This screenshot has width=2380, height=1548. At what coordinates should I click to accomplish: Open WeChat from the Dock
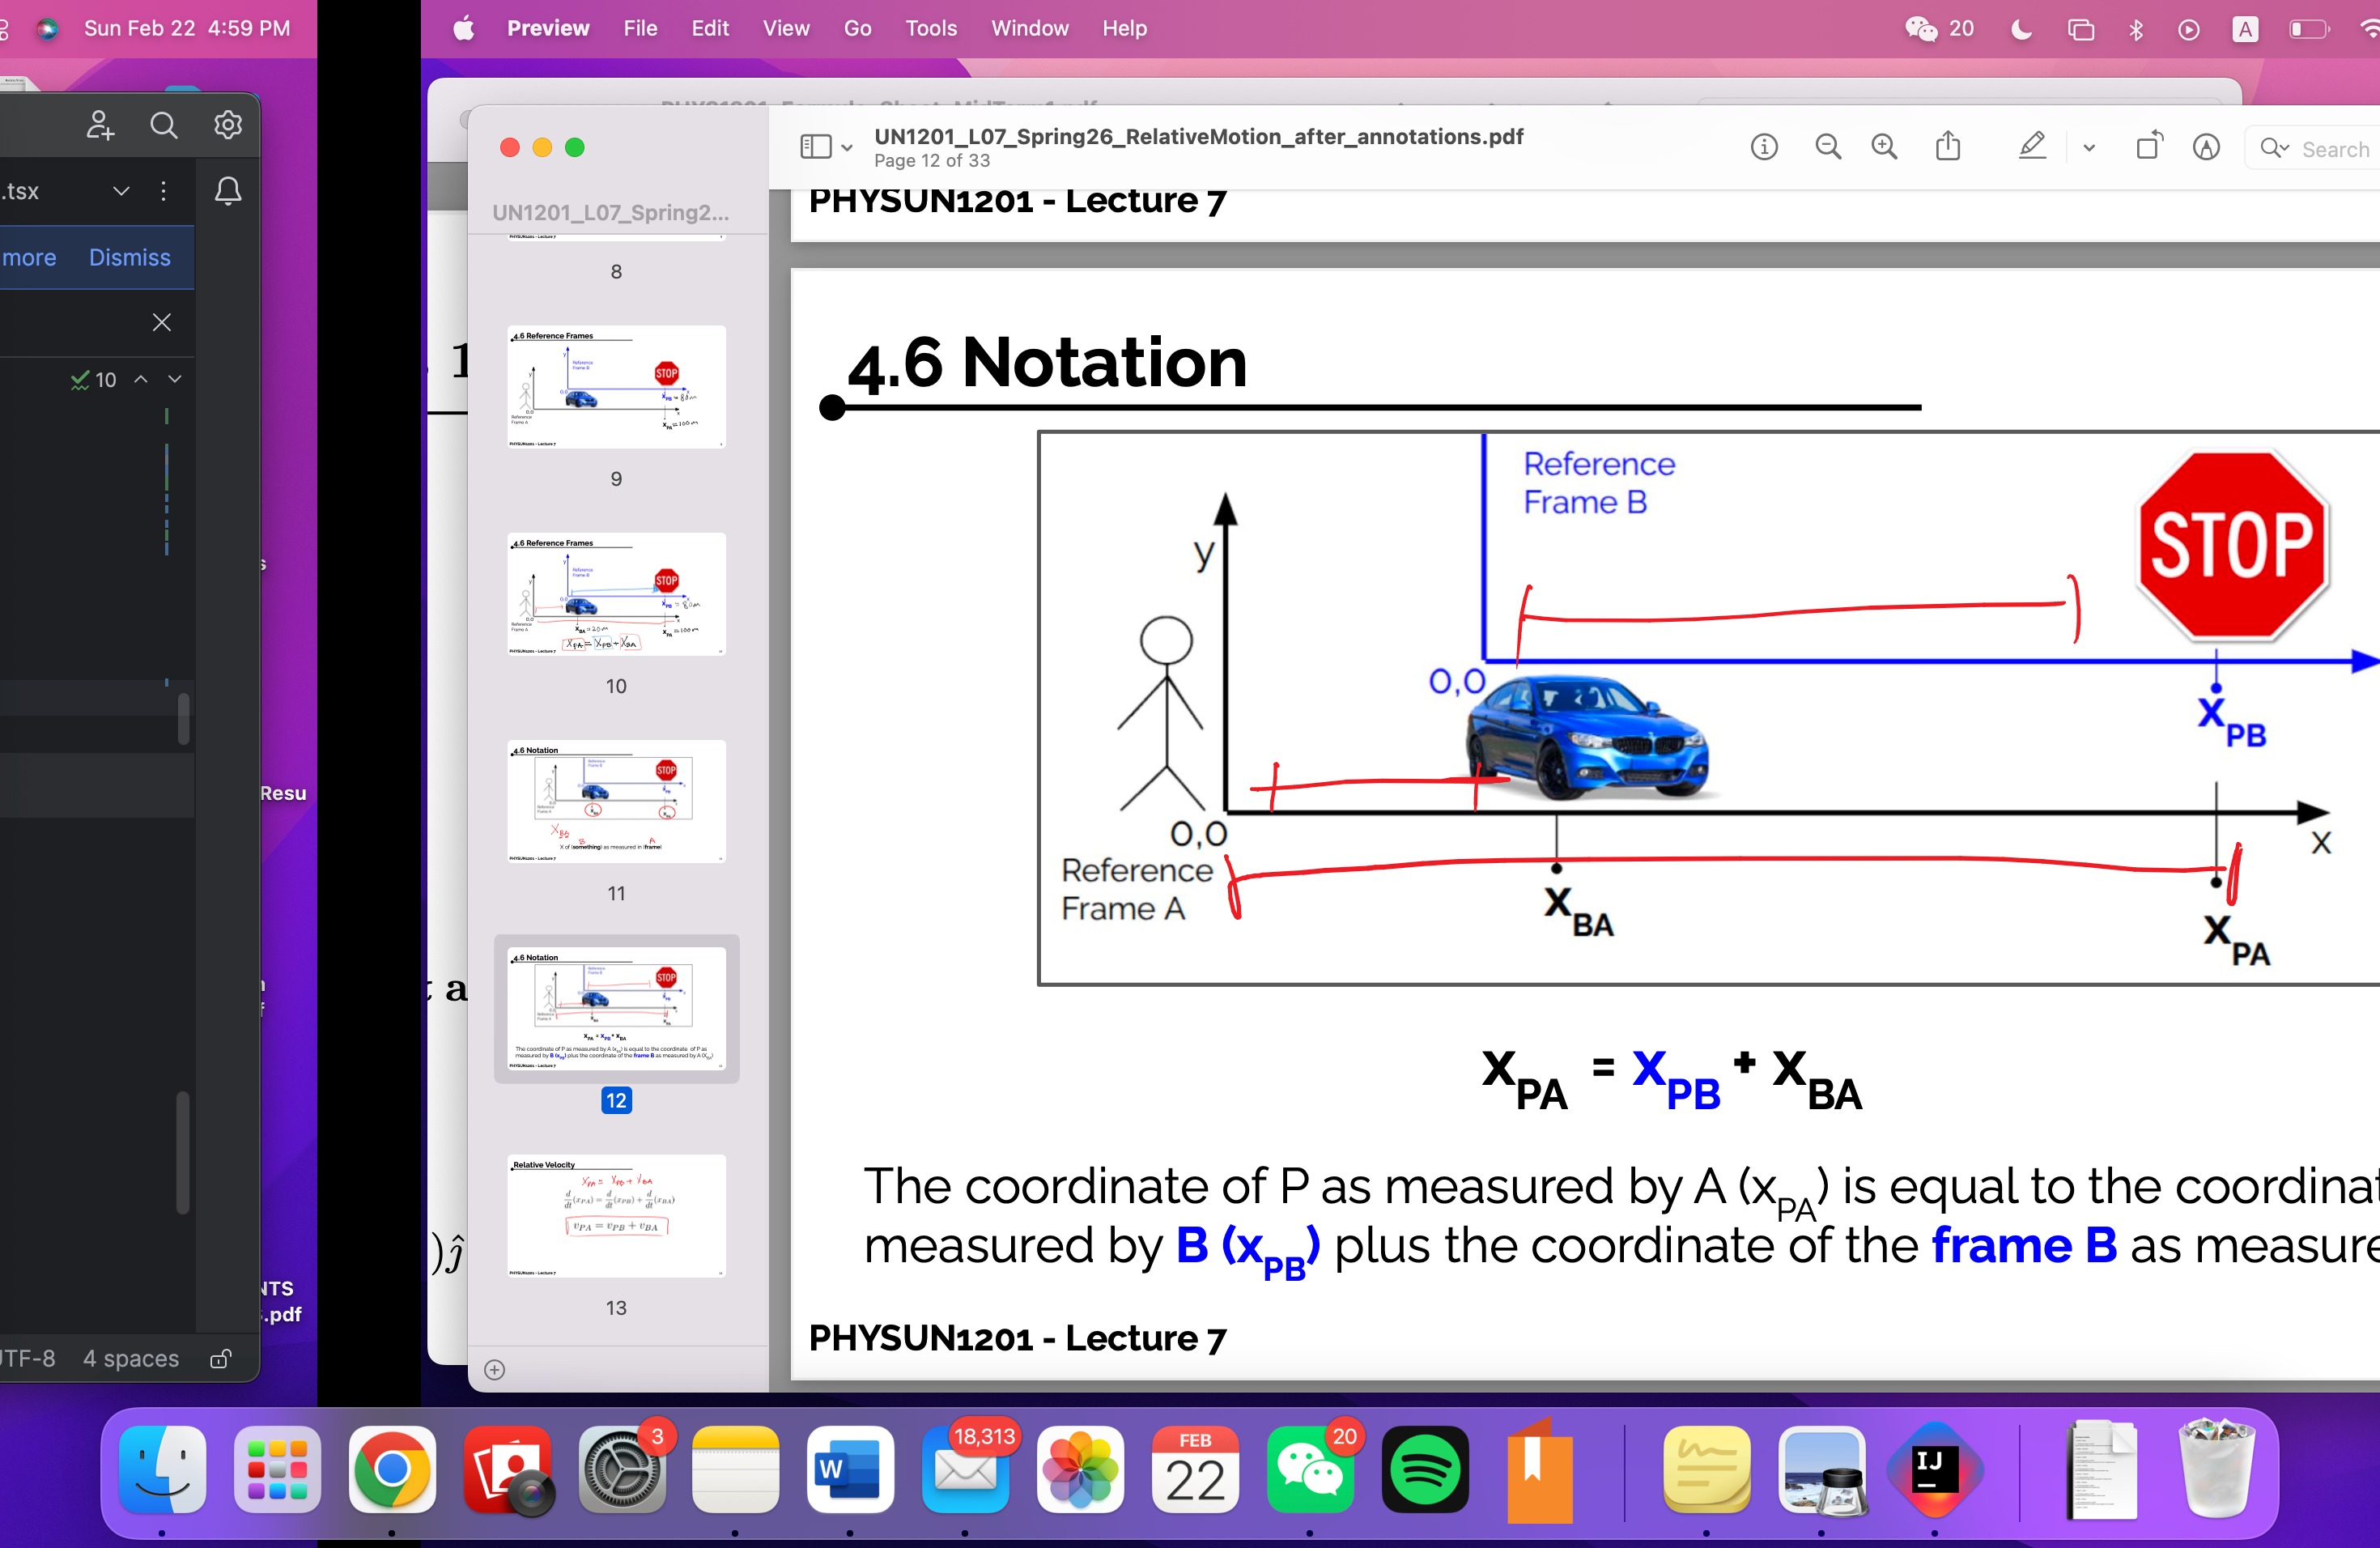(x=1311, y=1469)
